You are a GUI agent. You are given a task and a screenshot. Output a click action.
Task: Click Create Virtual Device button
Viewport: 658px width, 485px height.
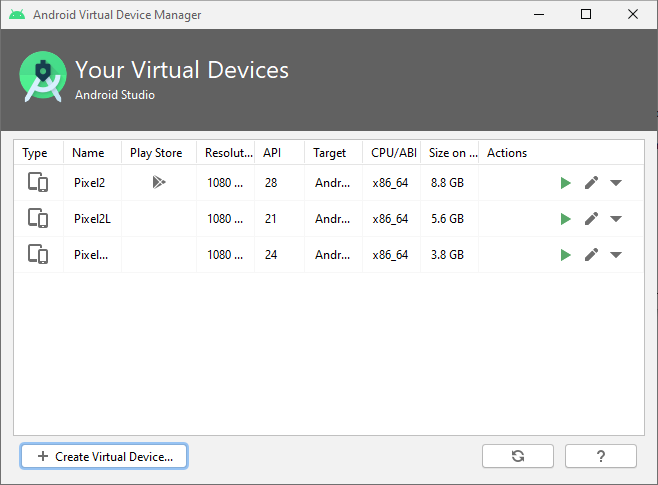click(104, 456)
